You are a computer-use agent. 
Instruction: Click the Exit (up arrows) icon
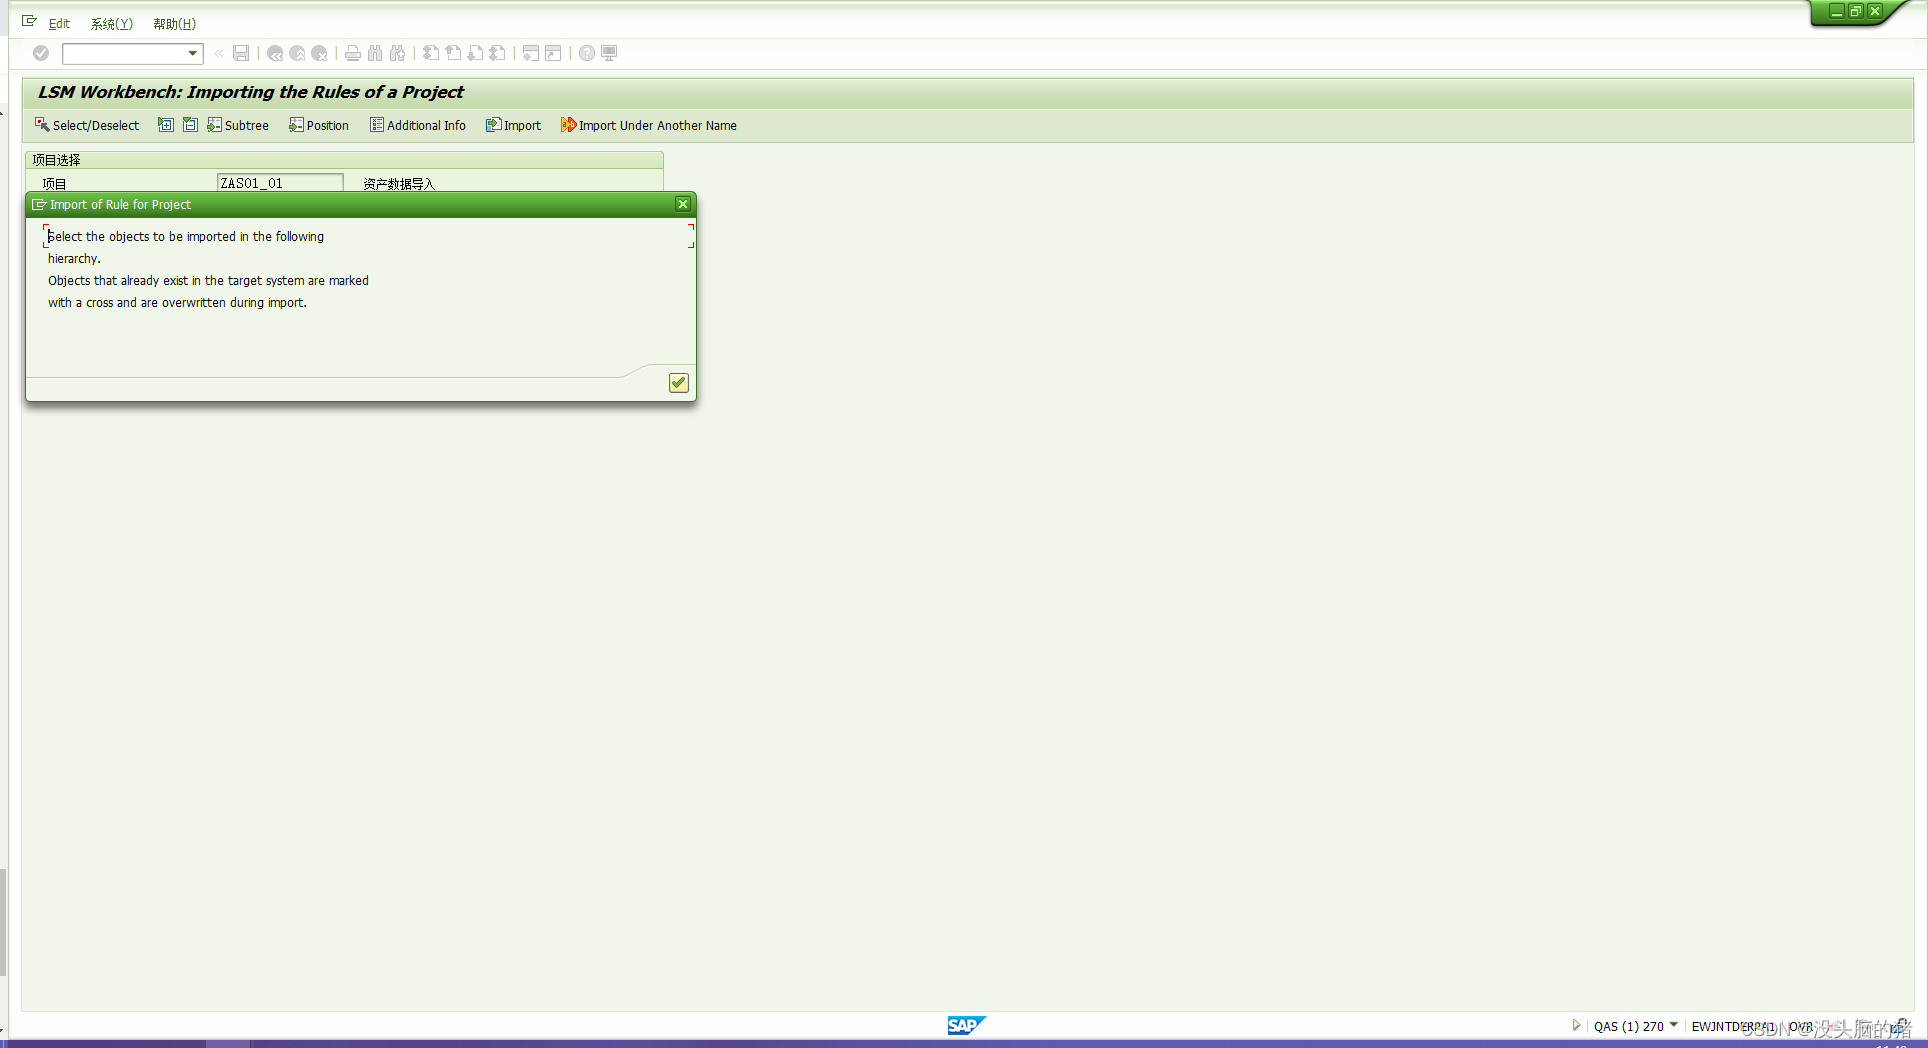pos(297,53)
